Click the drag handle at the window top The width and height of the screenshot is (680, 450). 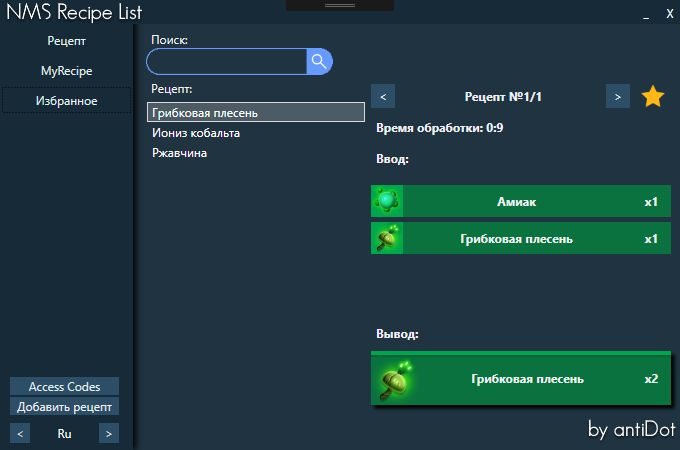point(340,5)
